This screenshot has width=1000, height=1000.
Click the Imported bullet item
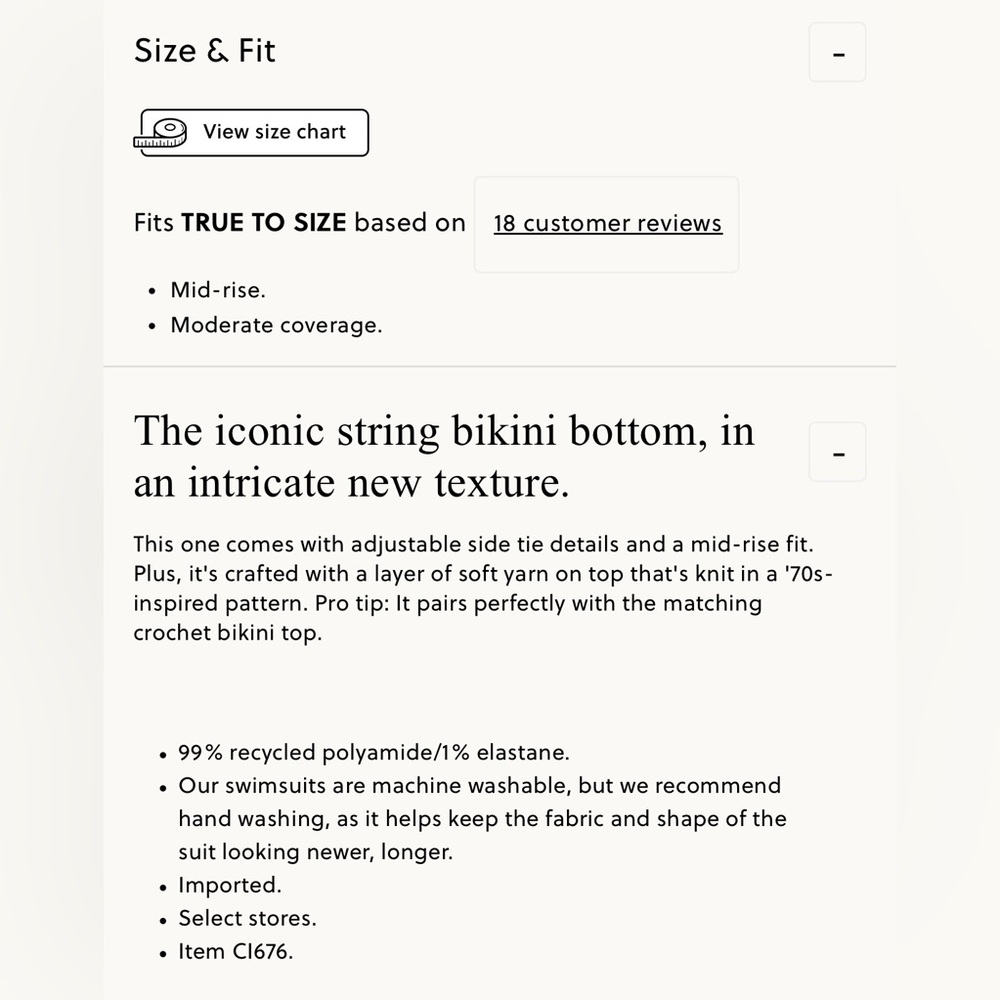230,885
